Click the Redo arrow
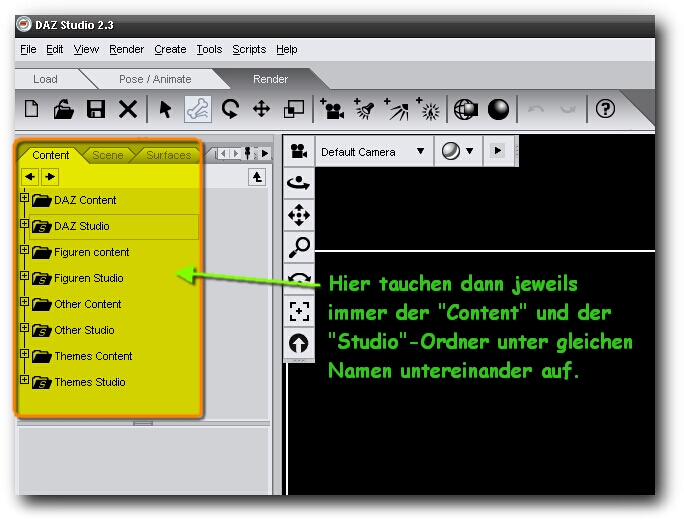Image resolution: width=684 pixels, height=524 pixels. pos(568,109)
